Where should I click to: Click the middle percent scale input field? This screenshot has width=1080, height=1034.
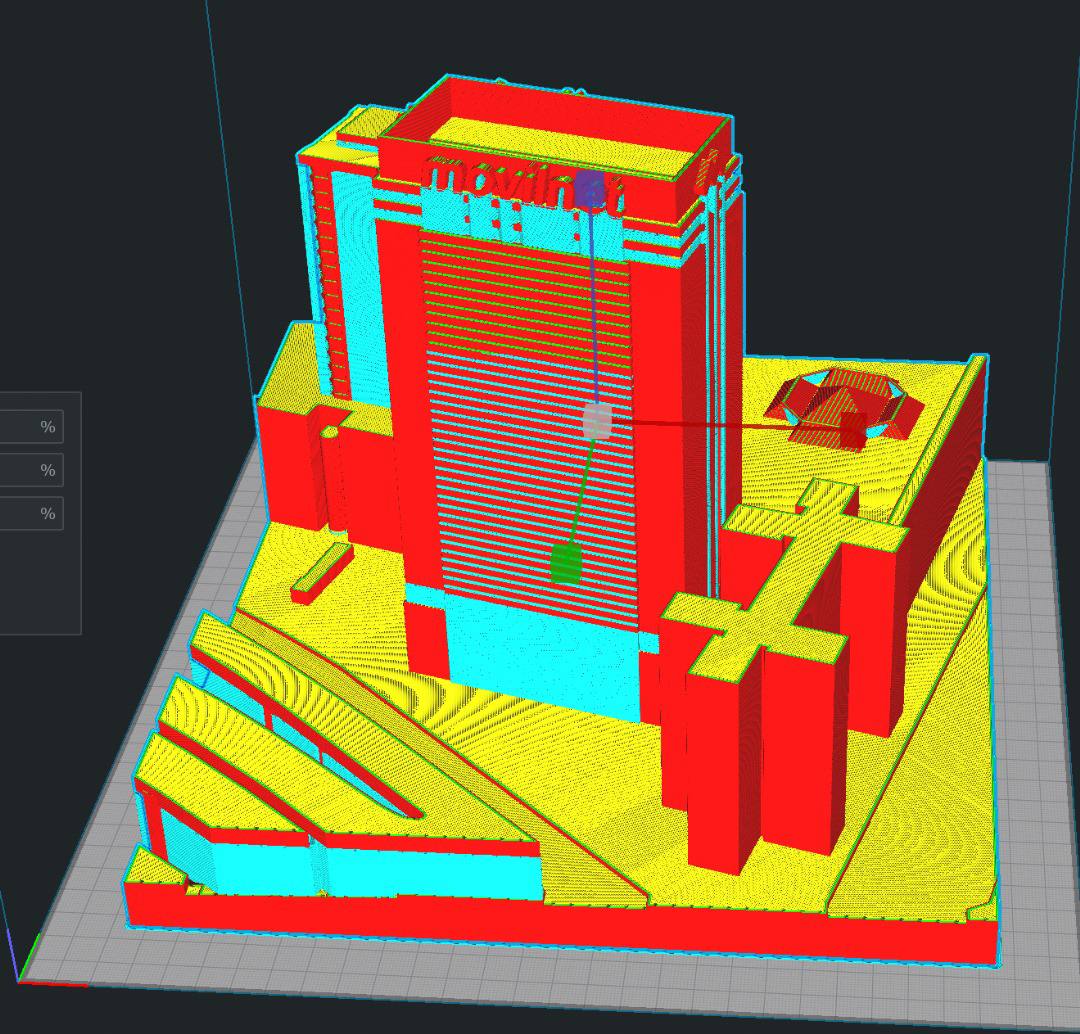point(31,470)
